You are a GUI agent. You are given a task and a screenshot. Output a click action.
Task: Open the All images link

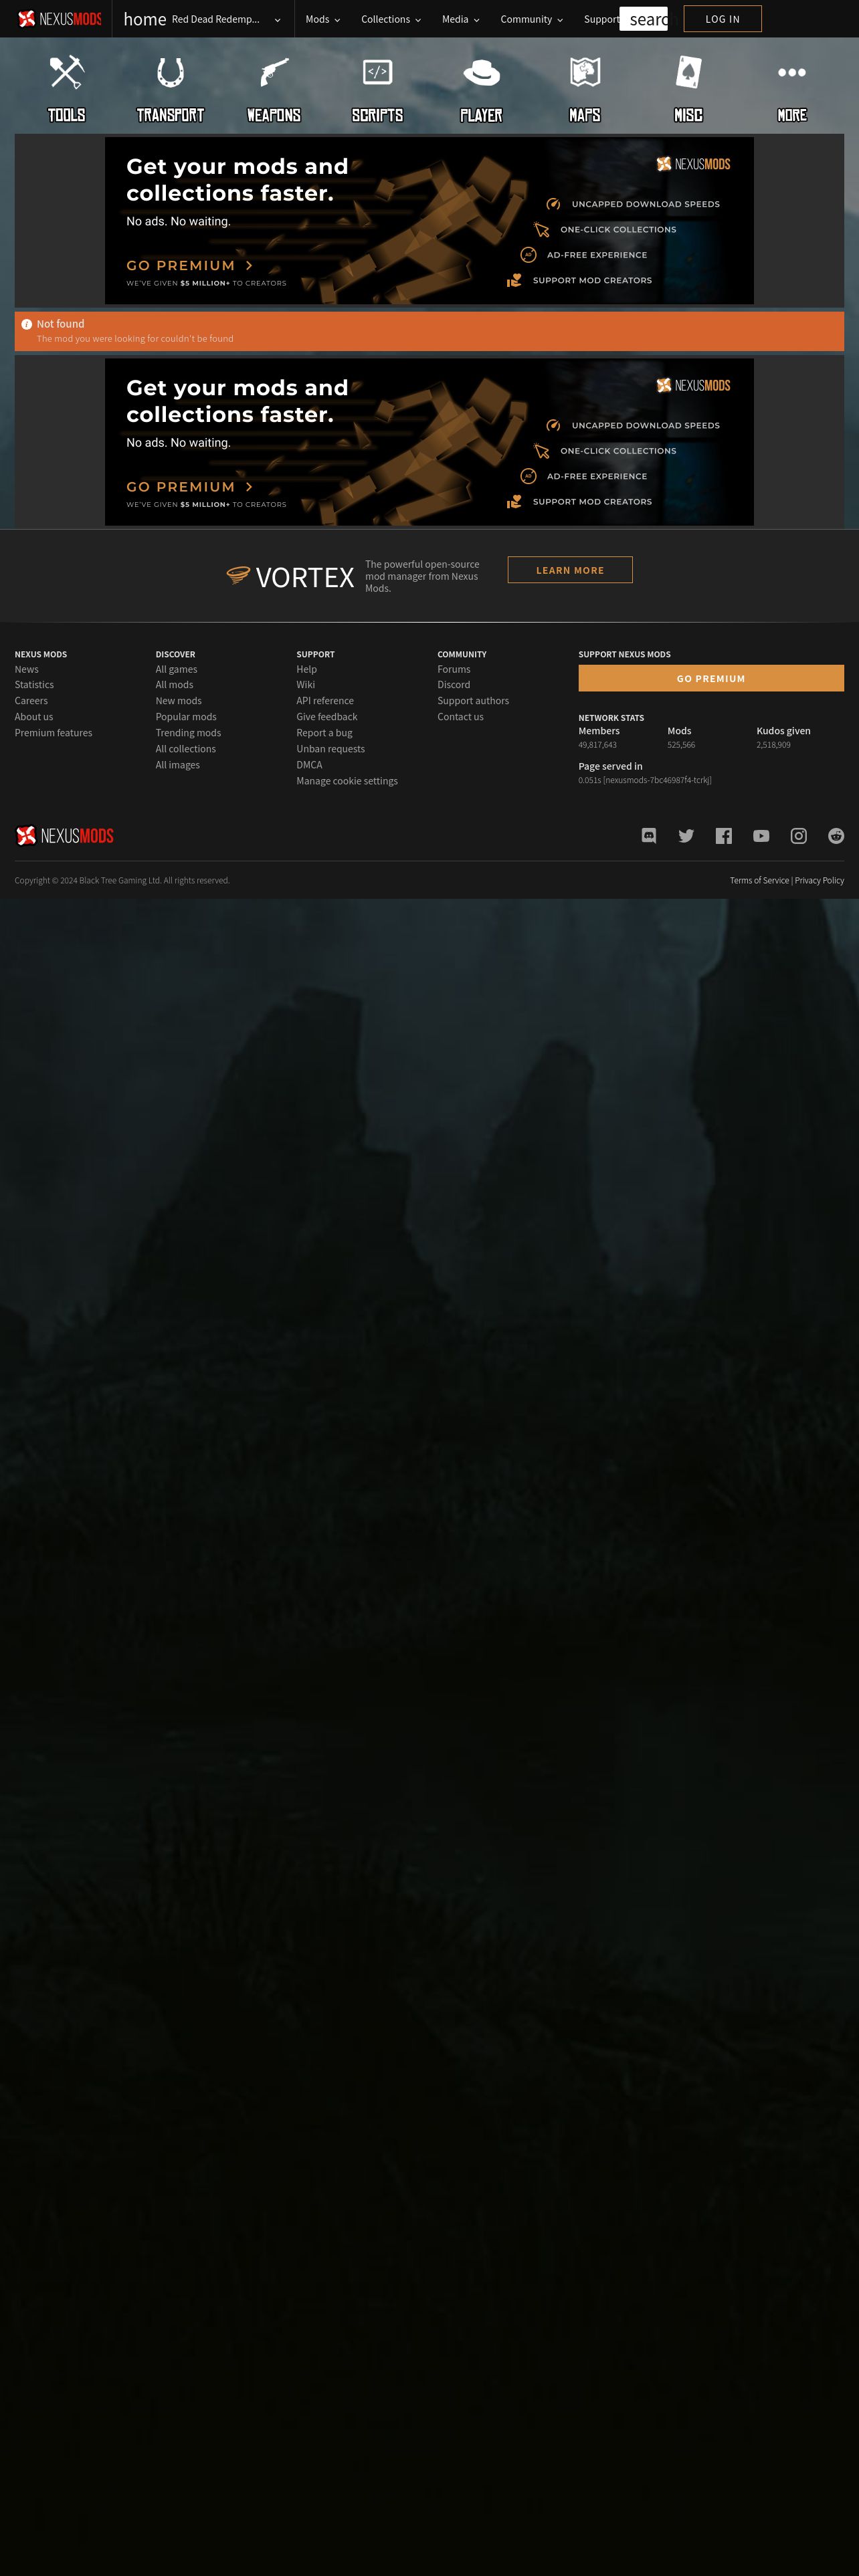[177, 765]
